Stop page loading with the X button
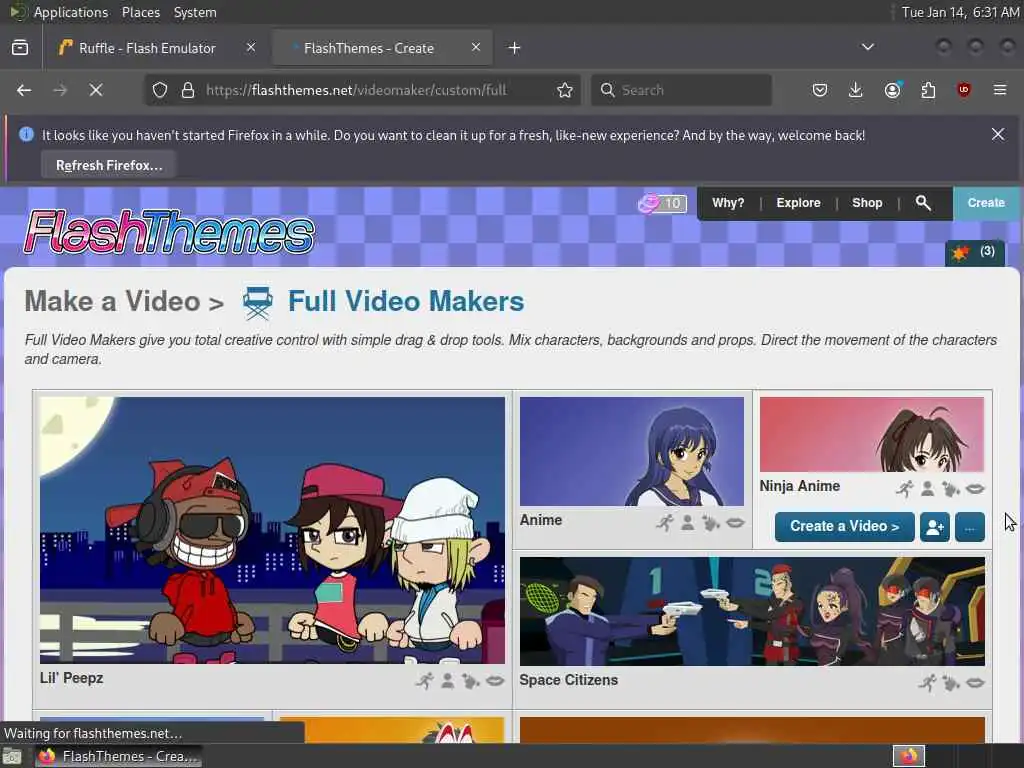This screenshot has height=768, width=1024. 96,90
